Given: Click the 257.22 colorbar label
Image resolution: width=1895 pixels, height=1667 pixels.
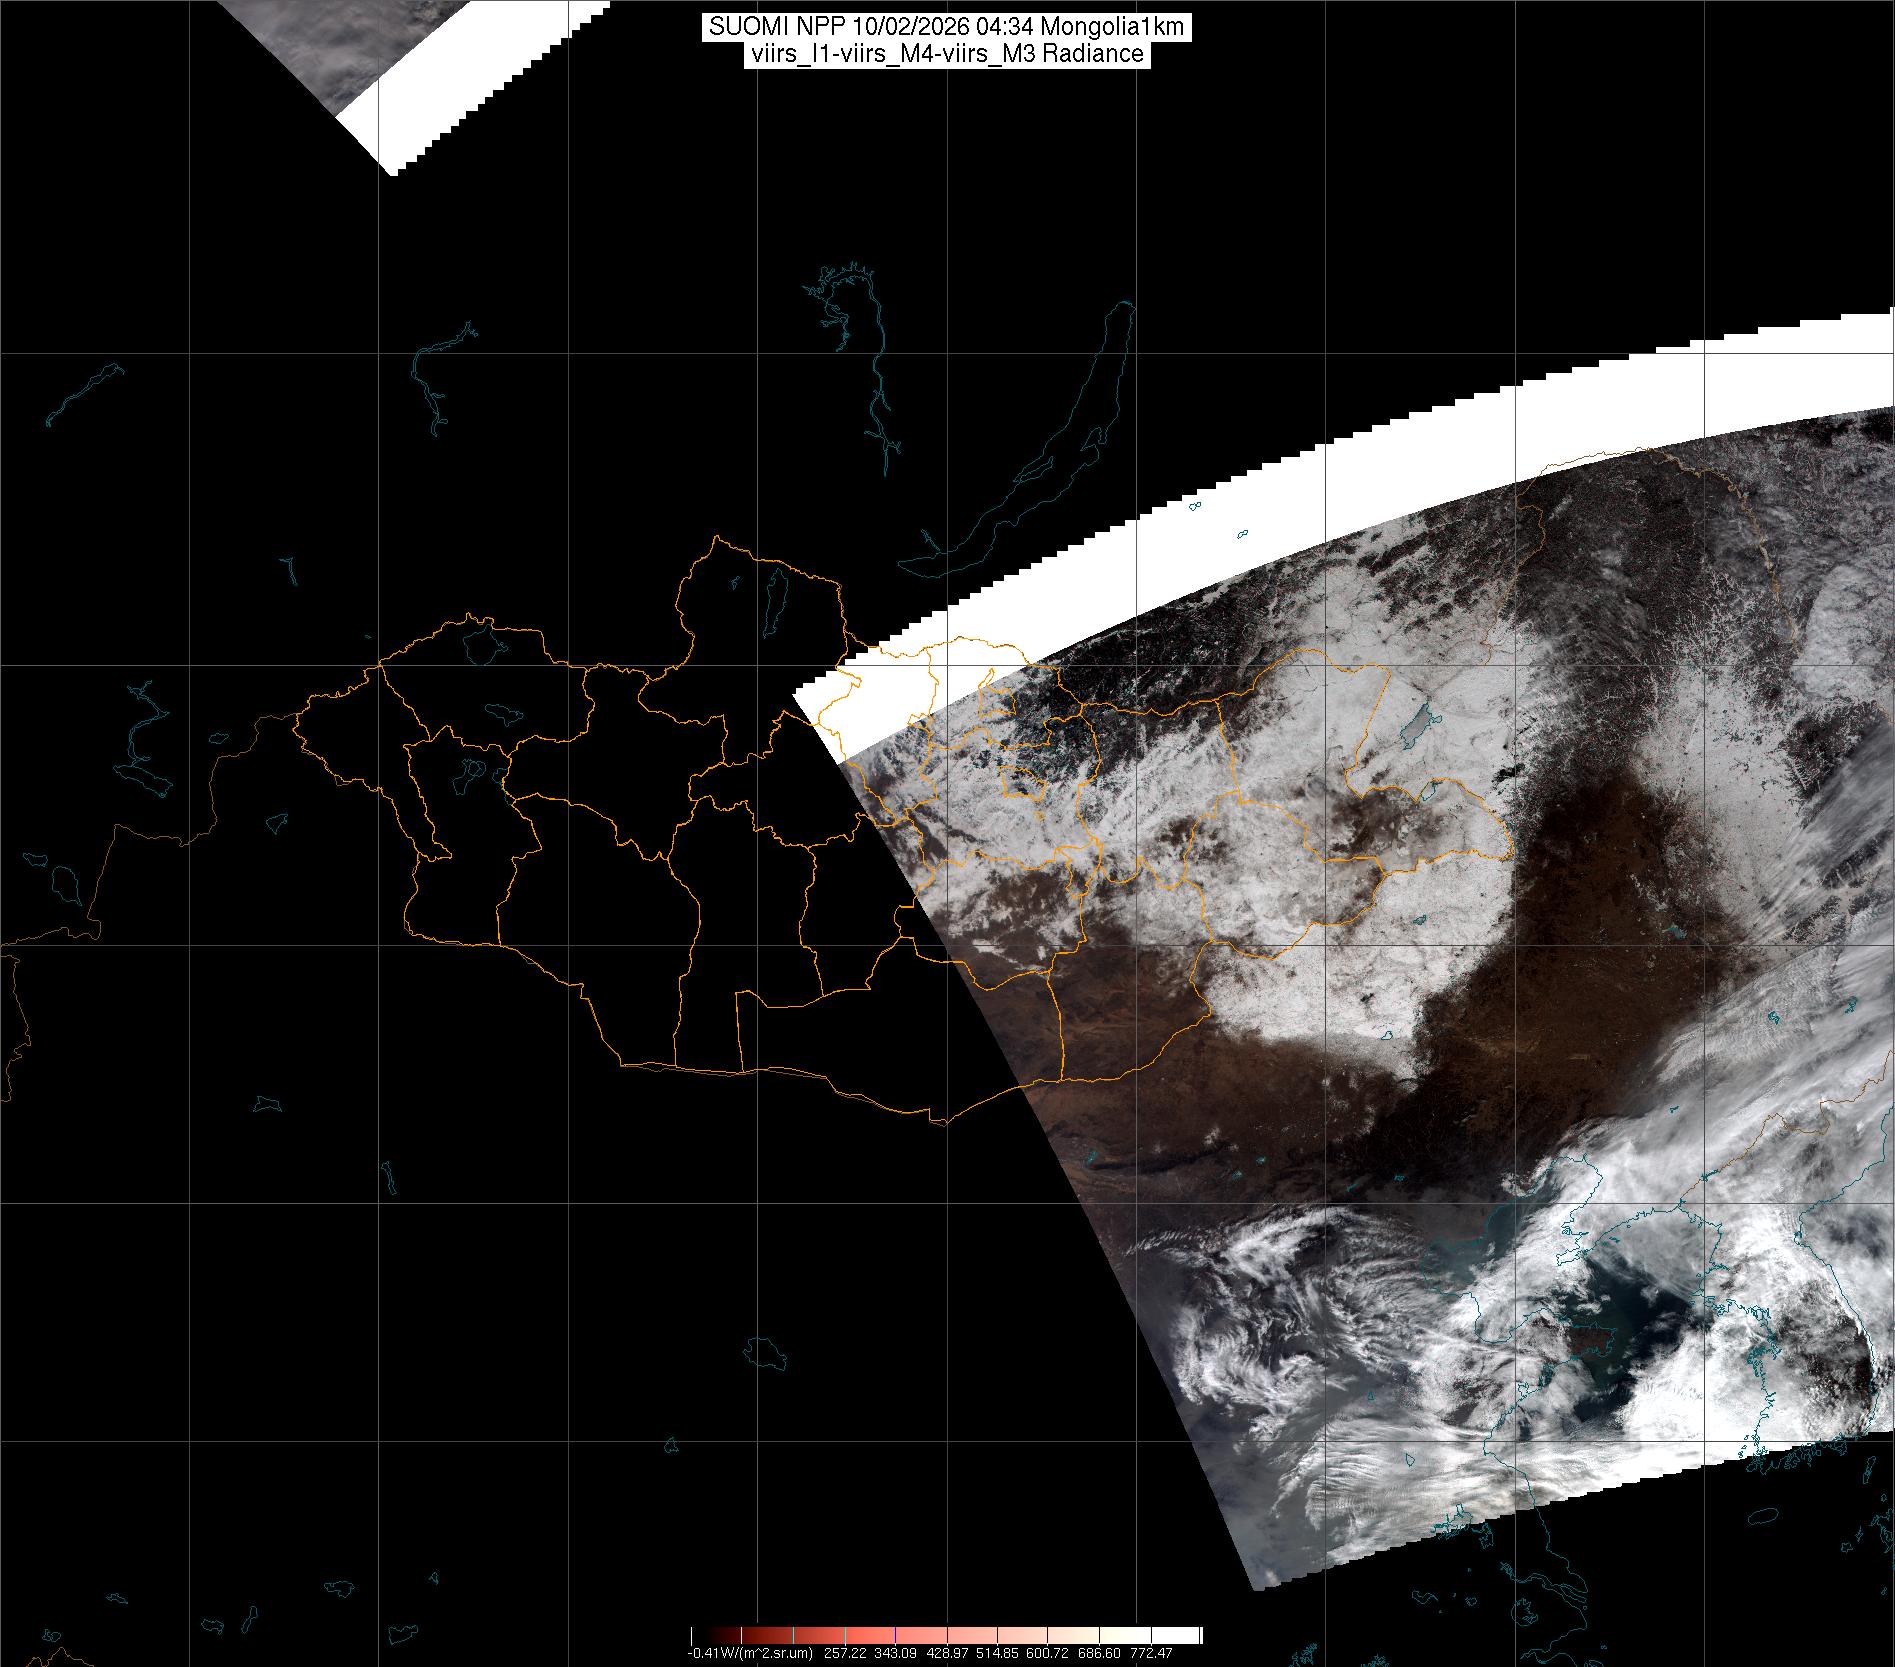Looking at the screenshot, I should [846, 1653].
